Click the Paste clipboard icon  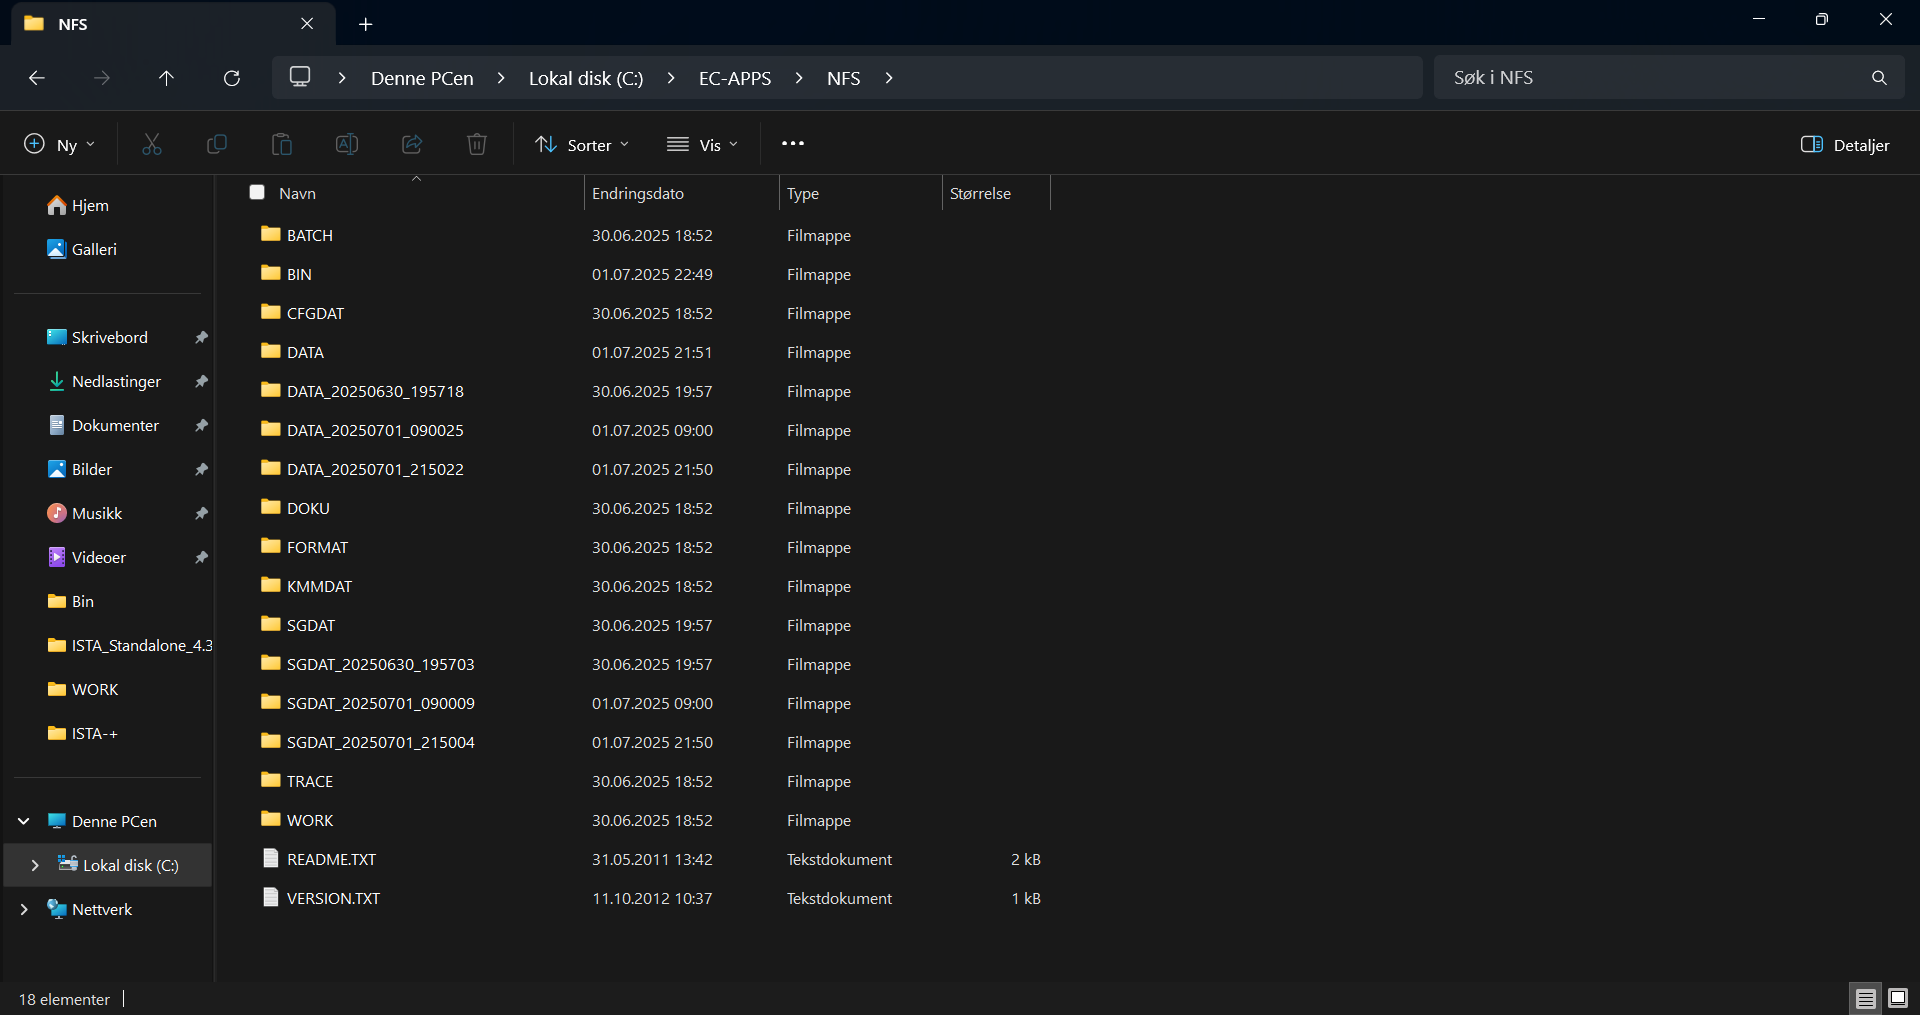click(282, 145)
